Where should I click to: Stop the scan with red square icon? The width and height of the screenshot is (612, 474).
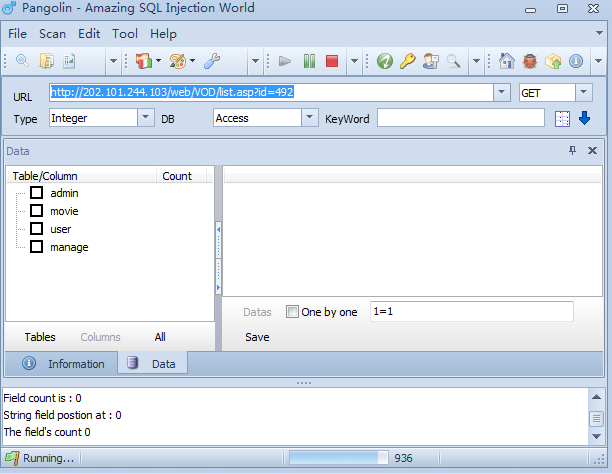point(332,61)
